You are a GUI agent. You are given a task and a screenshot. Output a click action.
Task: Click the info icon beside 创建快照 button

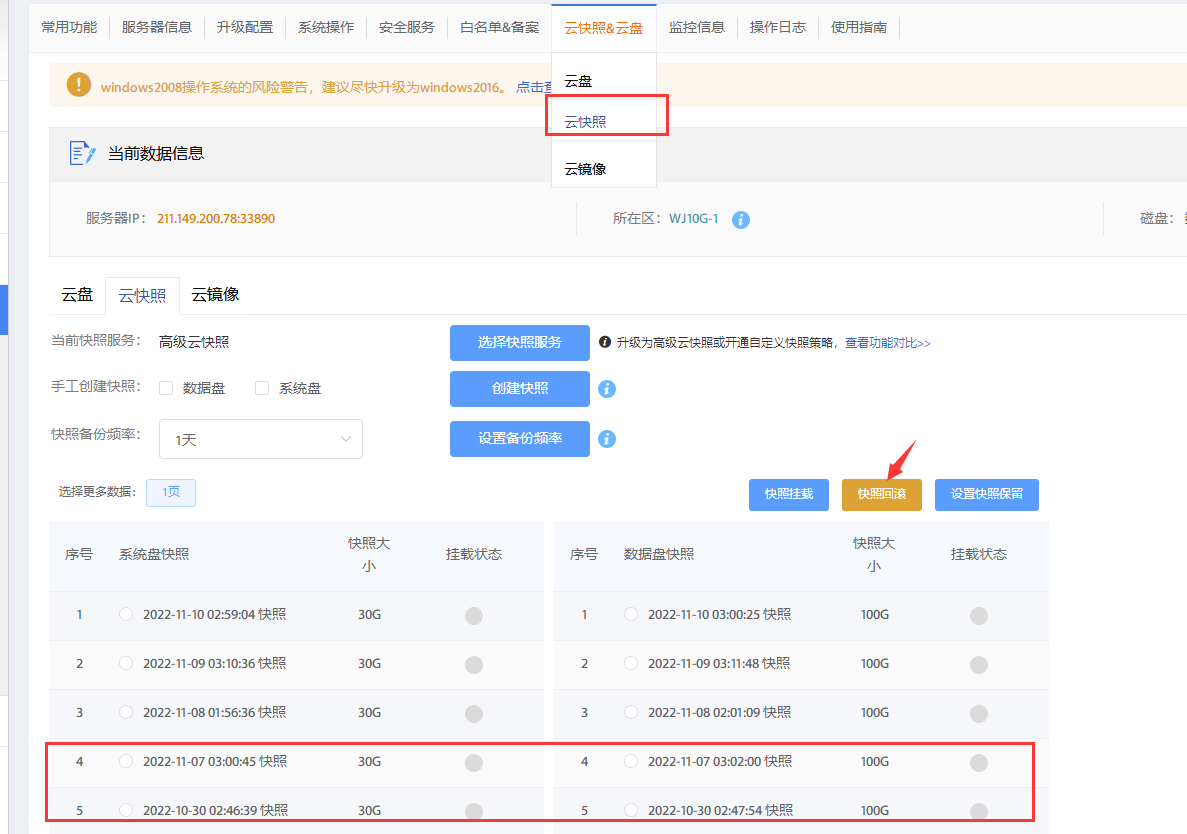(x=607, y=389)
